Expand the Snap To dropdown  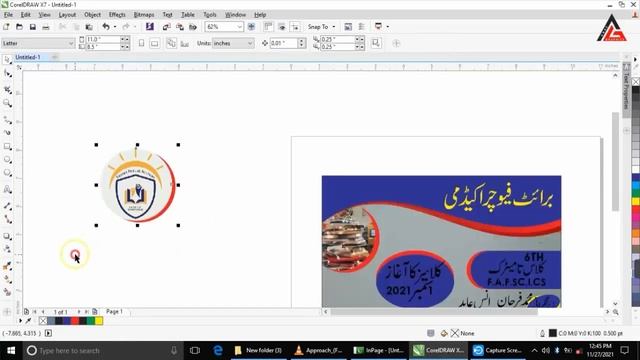click(x=334, y=27)
